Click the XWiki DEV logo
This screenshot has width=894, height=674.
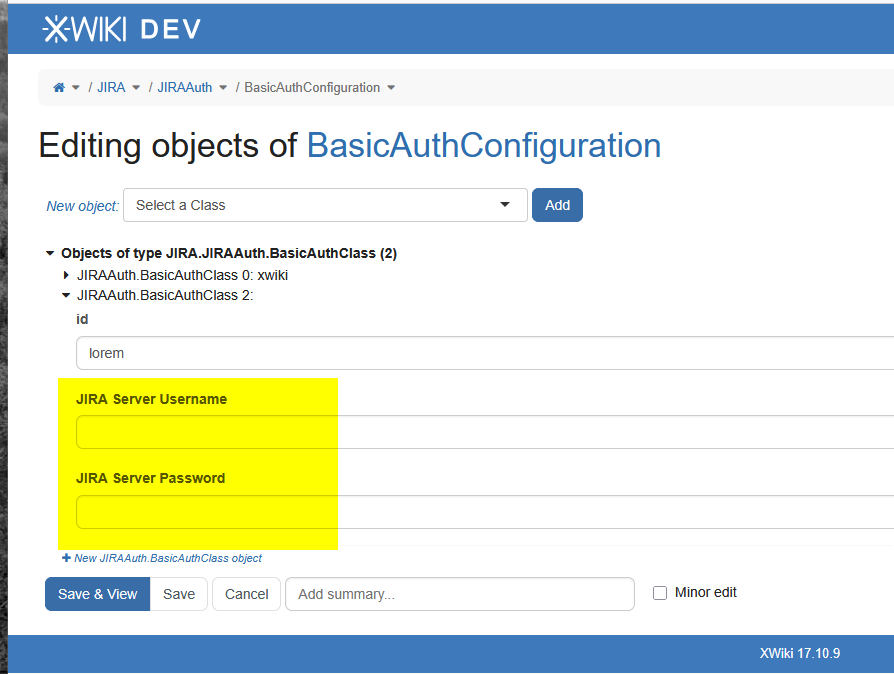tap(121, 29)
